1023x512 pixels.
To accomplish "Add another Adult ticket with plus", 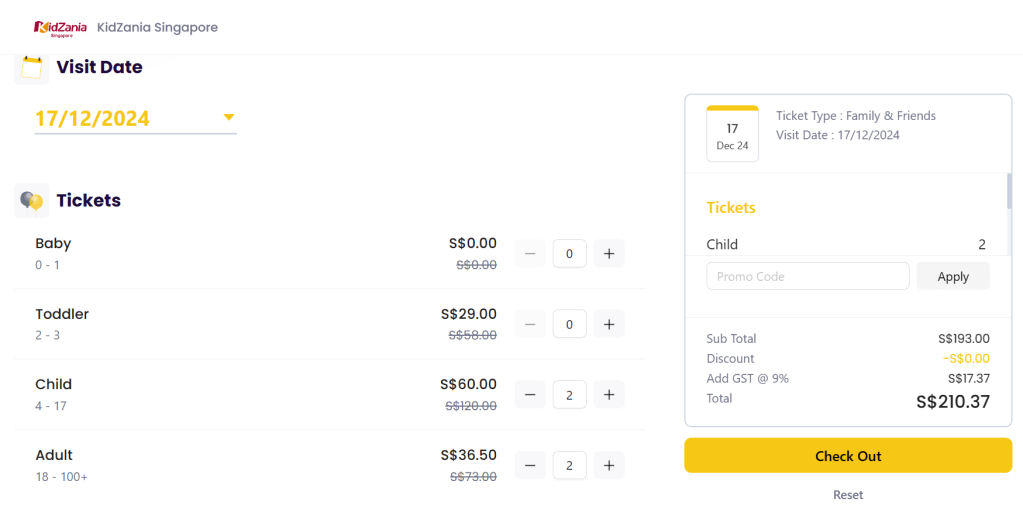I will tap(609, 465).
